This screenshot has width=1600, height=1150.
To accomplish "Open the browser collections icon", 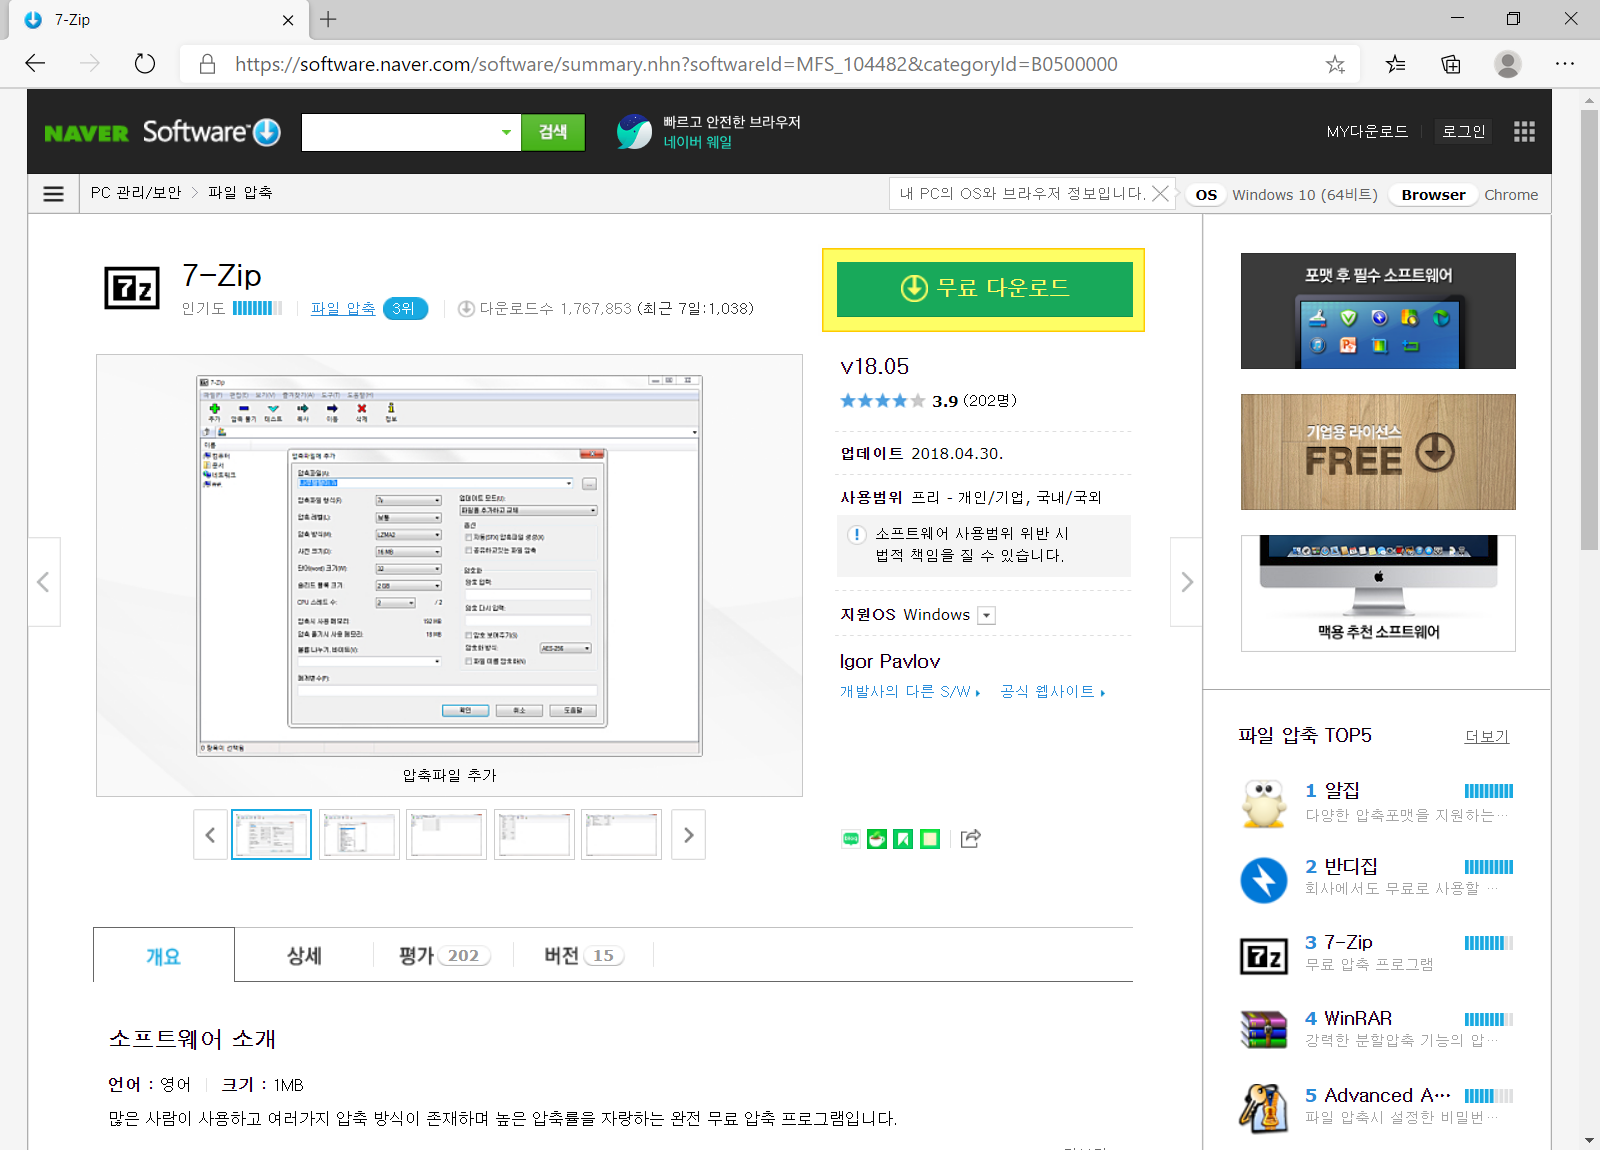I will pos(1451,64).
